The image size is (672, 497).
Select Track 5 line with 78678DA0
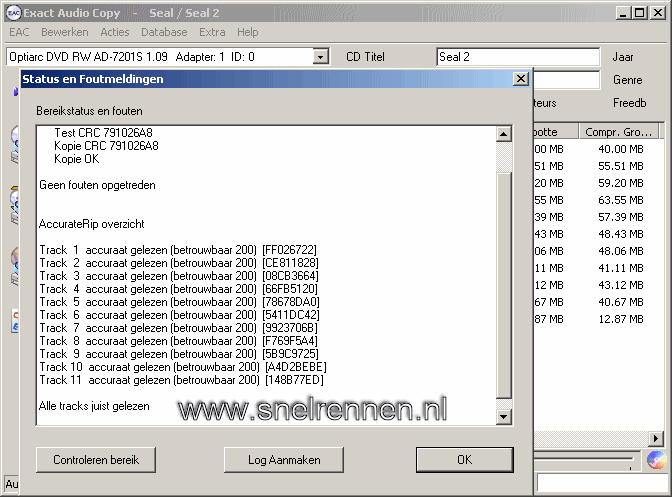[180, 302]
